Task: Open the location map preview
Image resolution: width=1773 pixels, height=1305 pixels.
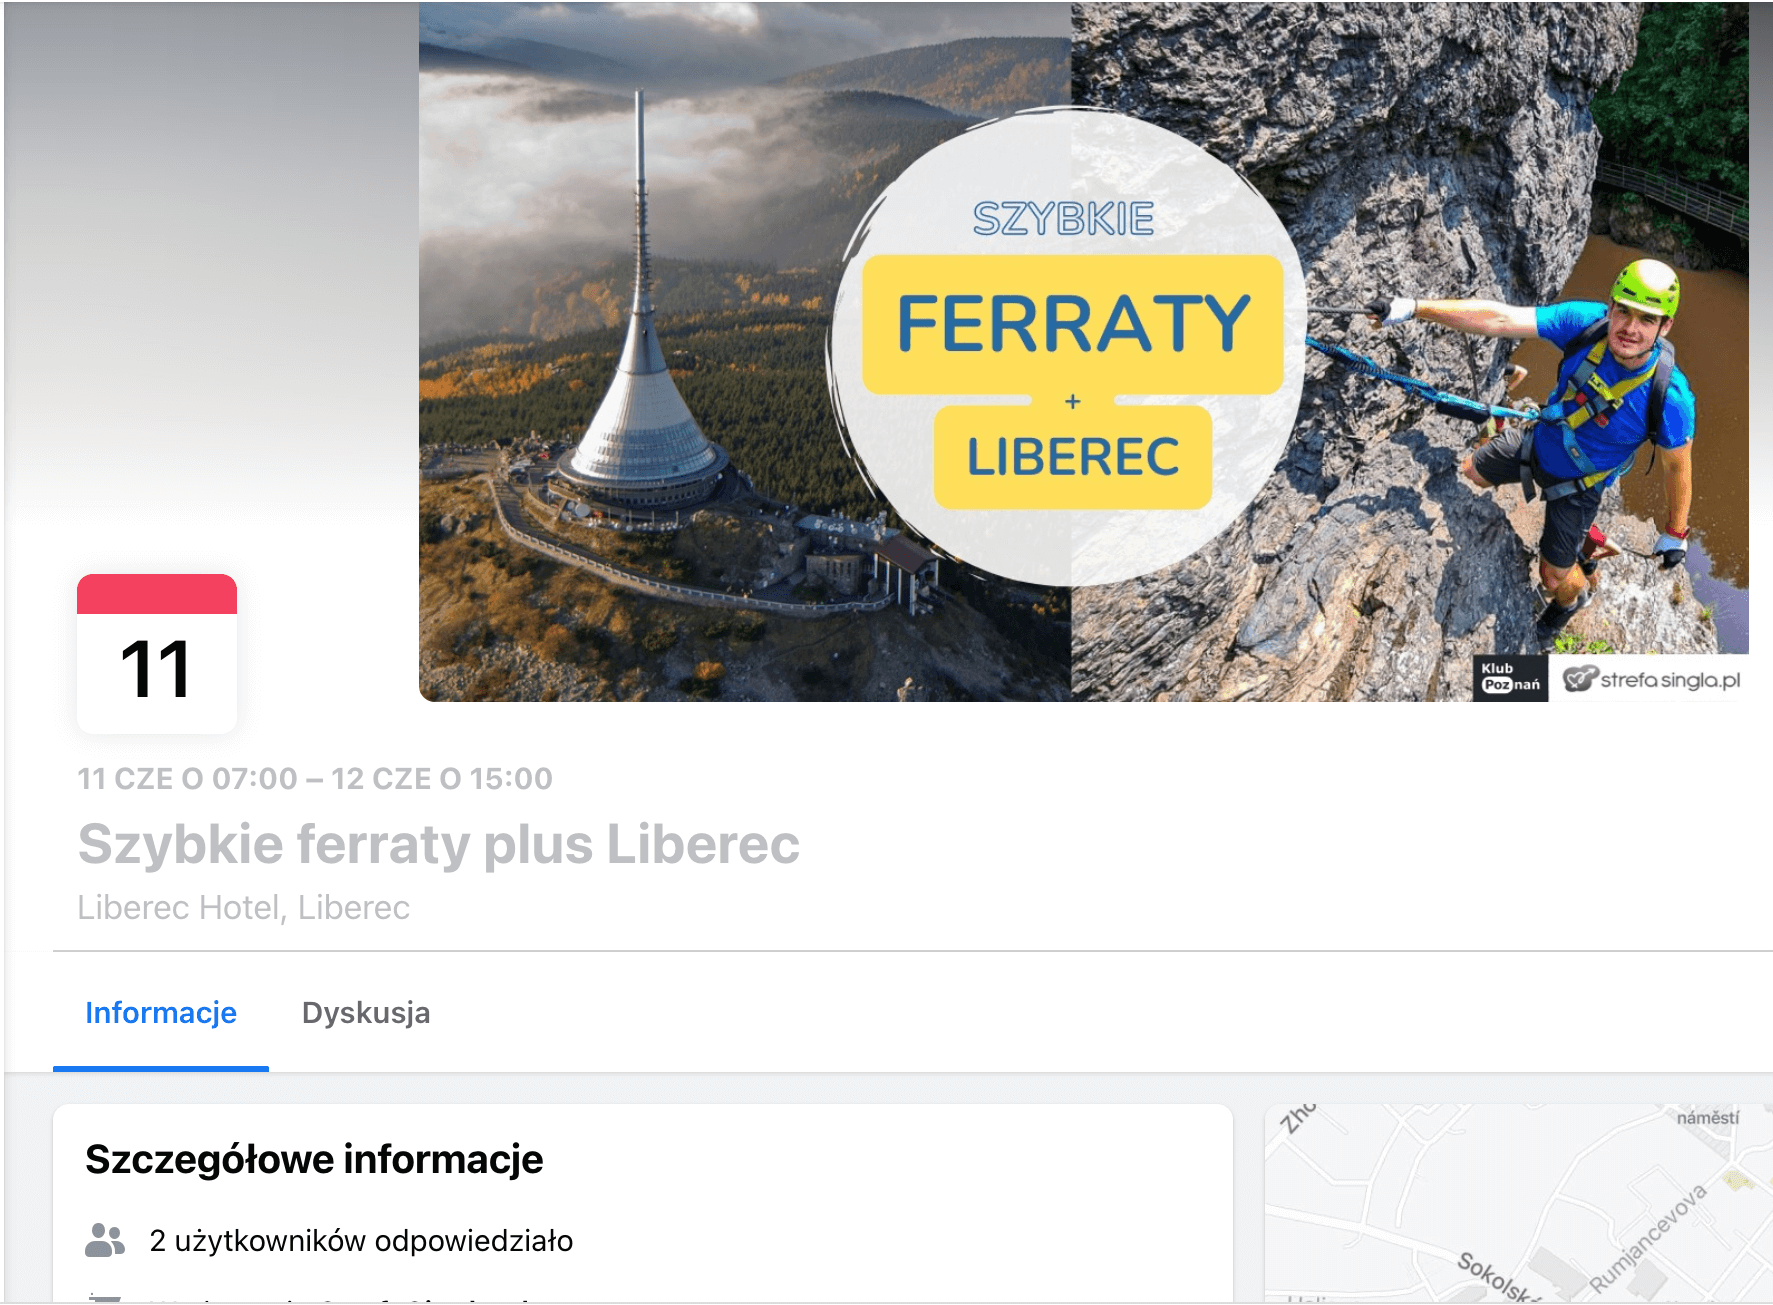Action: pos(1518,1203)
